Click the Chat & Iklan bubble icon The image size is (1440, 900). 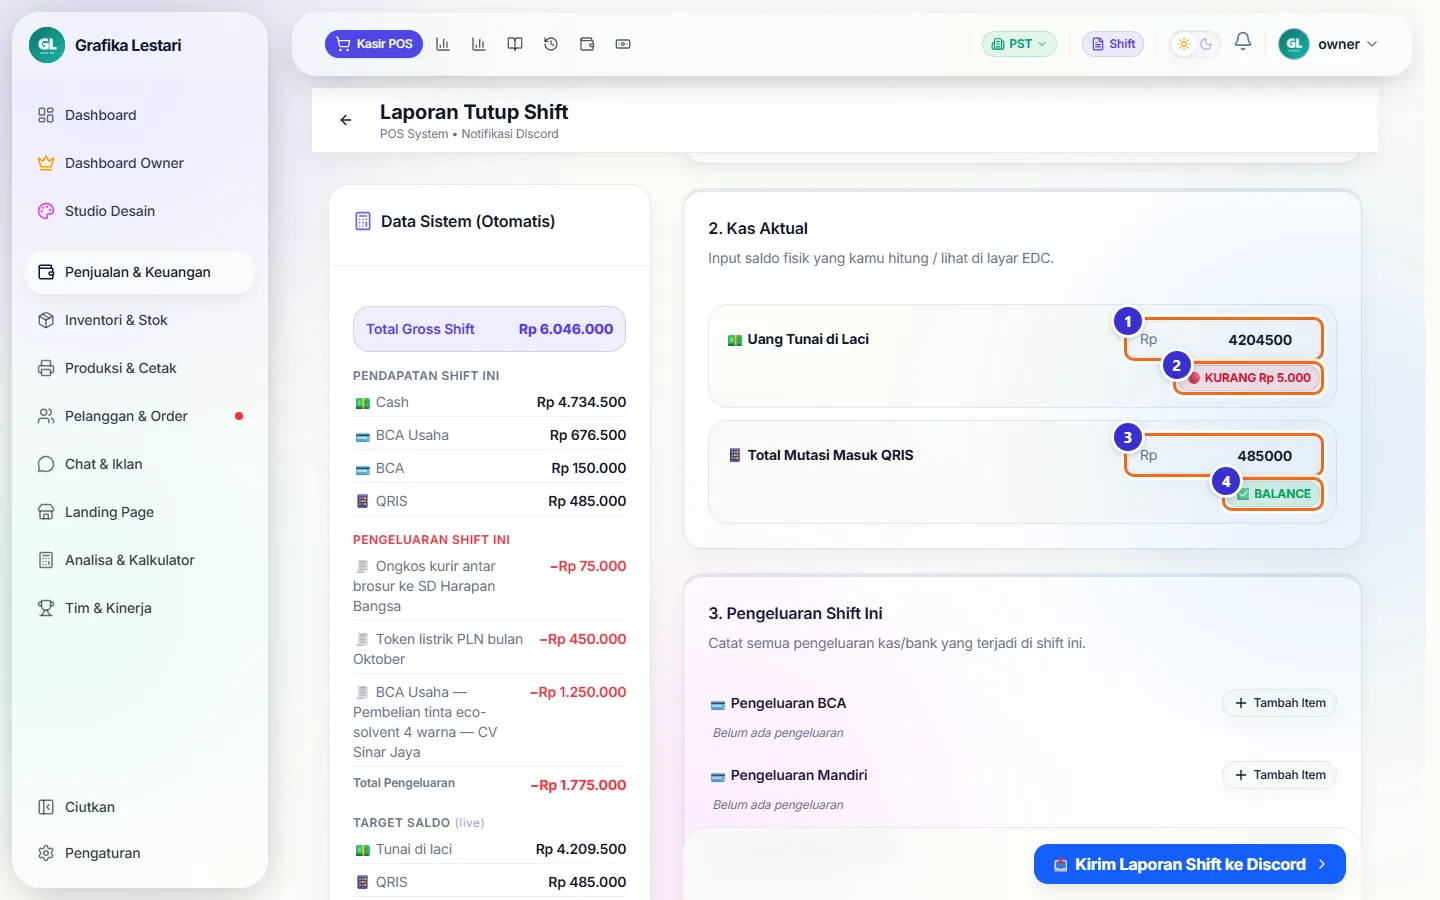46,464
